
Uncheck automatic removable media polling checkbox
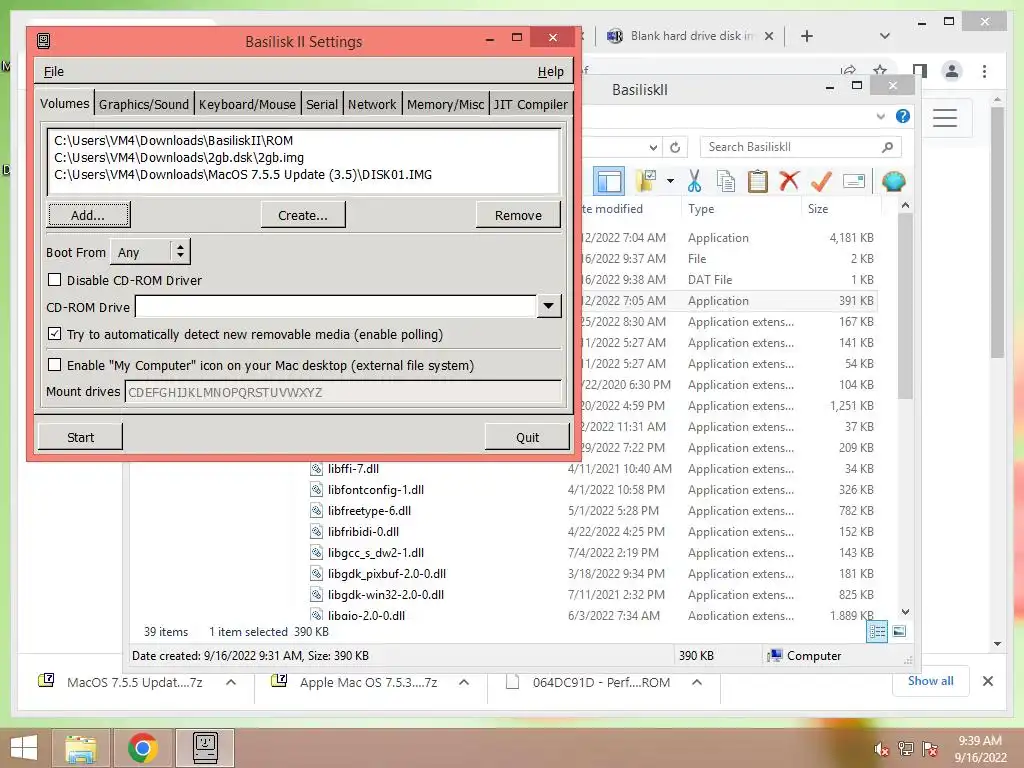(55, 334)
